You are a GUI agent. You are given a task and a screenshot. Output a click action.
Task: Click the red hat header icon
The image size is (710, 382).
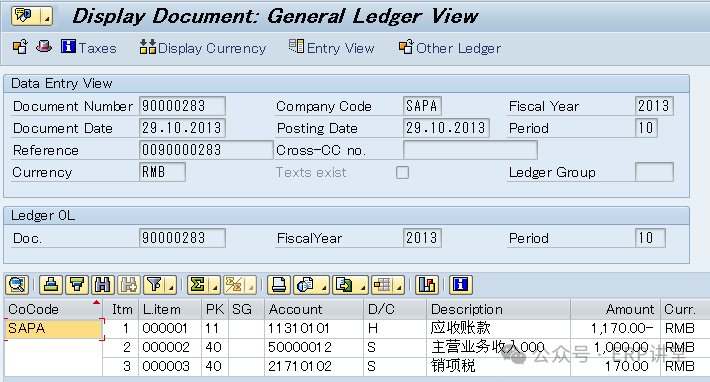tap(43, 47)
